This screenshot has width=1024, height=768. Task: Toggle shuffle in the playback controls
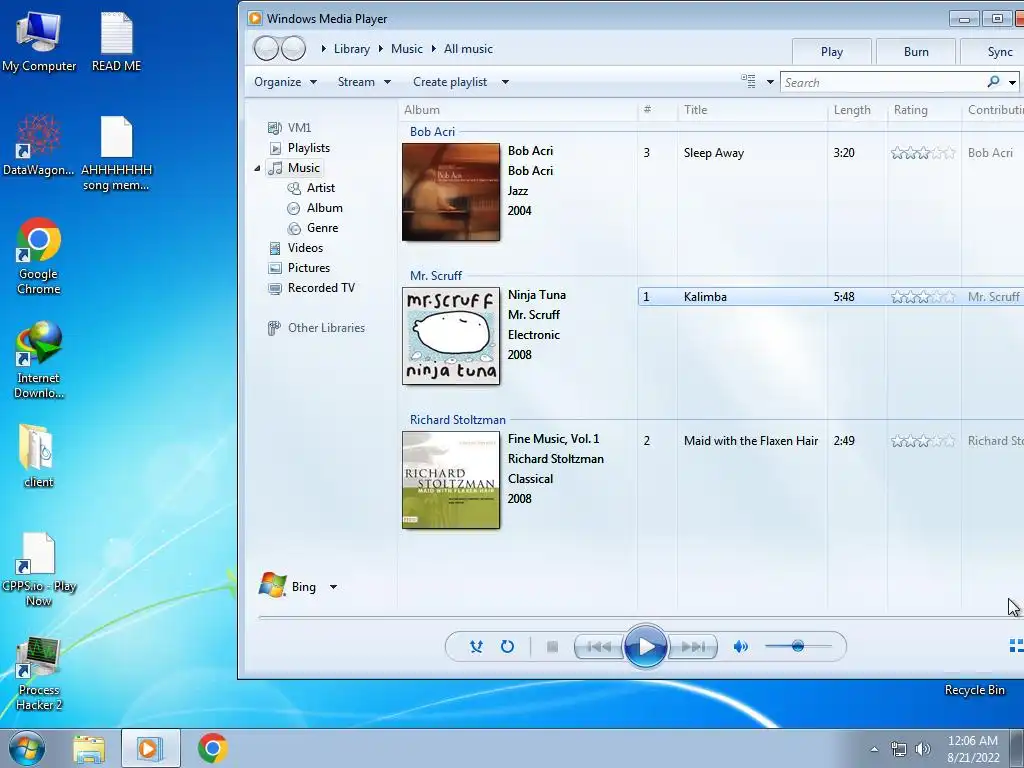[x=476, y=647]
